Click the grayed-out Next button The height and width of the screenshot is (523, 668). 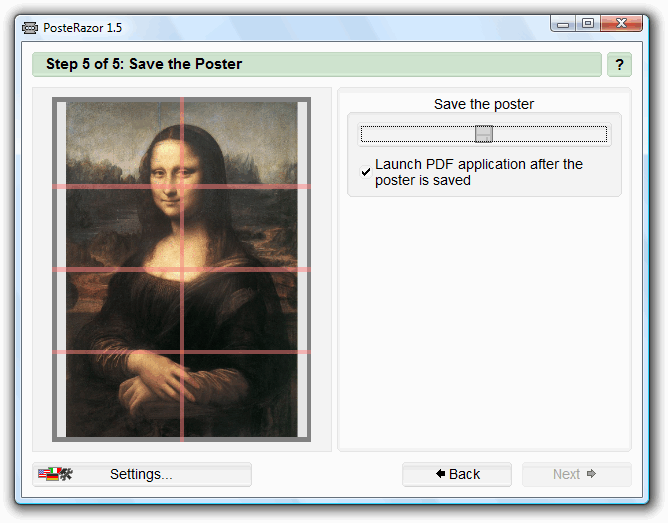click(x=576, y=474)
